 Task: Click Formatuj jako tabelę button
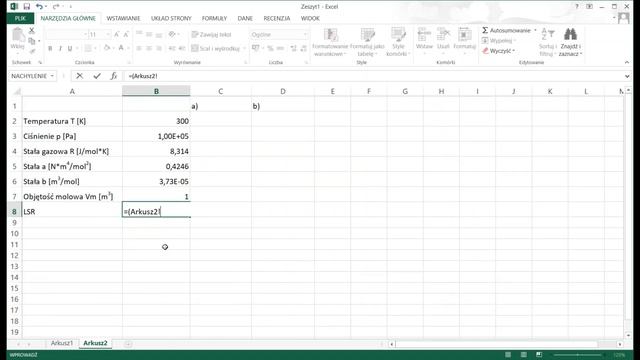click(x=367, y=42)
